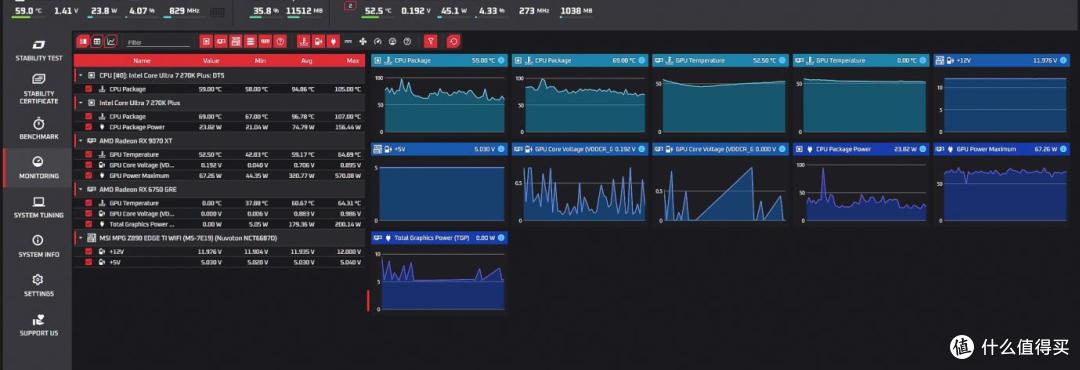
Task: Collapse the AMD Radeon RX 9070 XT group
Action: (81, 141)
